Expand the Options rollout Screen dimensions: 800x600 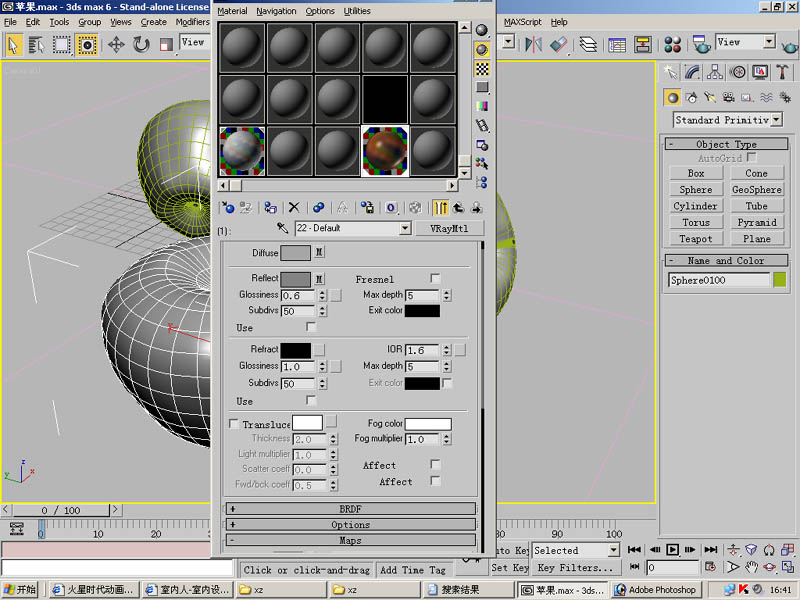(x=351, y=524)
